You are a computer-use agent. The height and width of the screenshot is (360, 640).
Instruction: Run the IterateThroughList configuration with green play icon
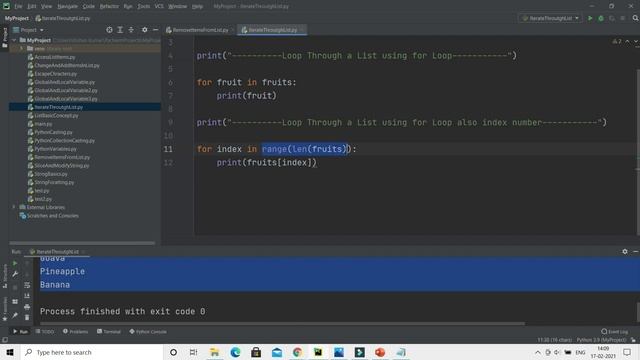[590, 18]
